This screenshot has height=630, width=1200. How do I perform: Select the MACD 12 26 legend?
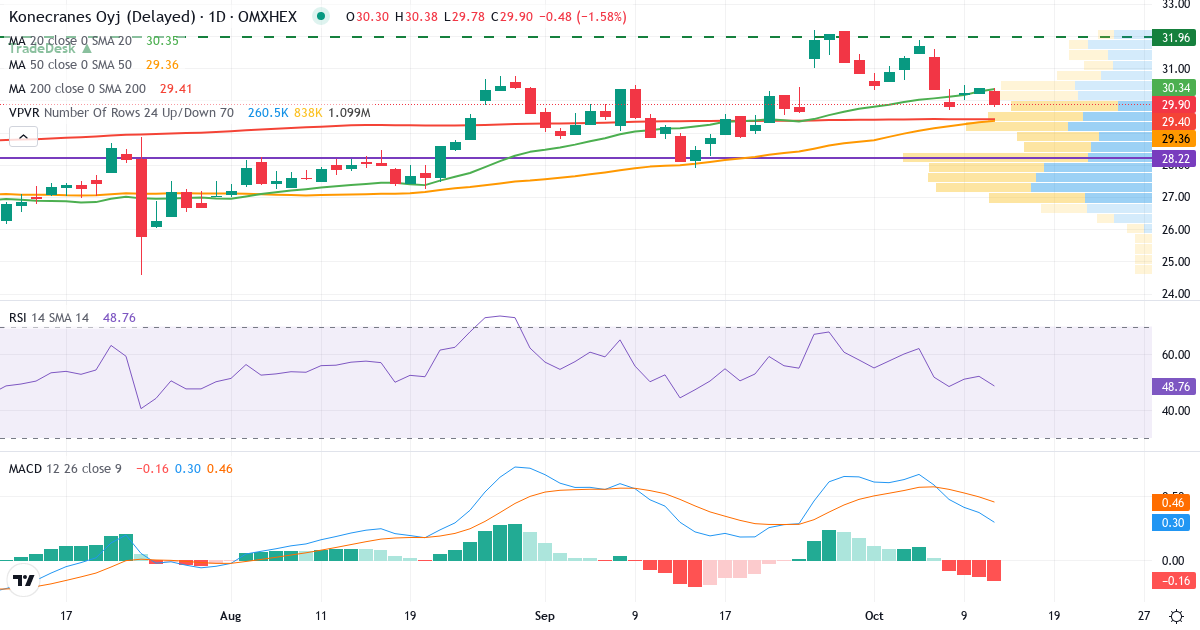[65, 468]
